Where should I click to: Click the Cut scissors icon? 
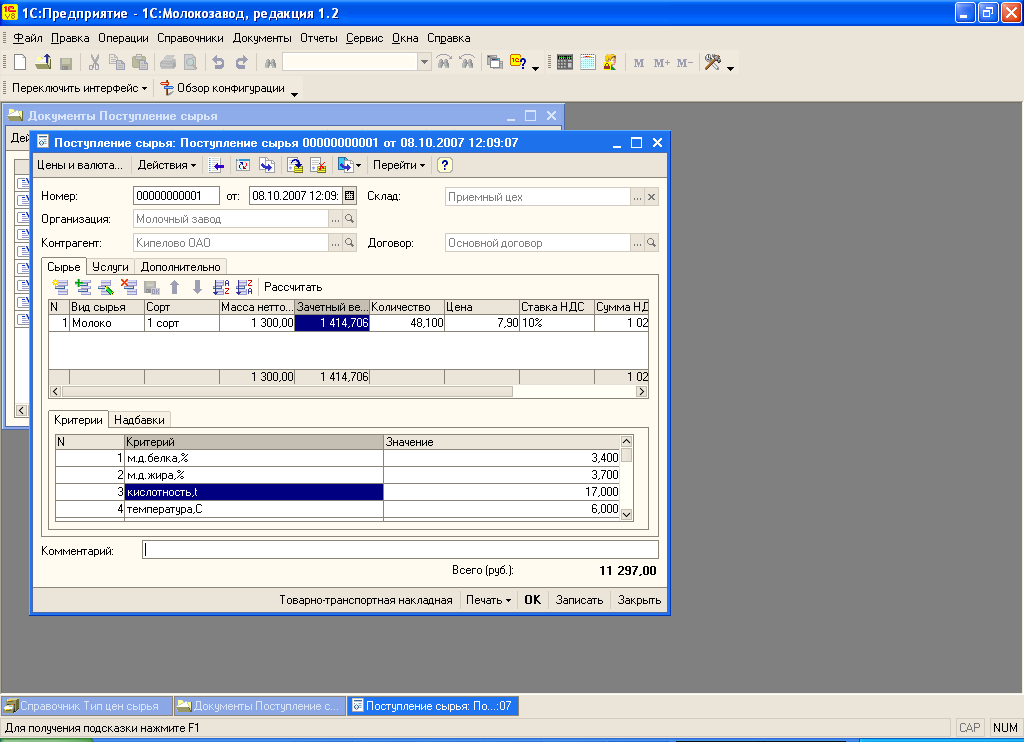tap(94, 62)
